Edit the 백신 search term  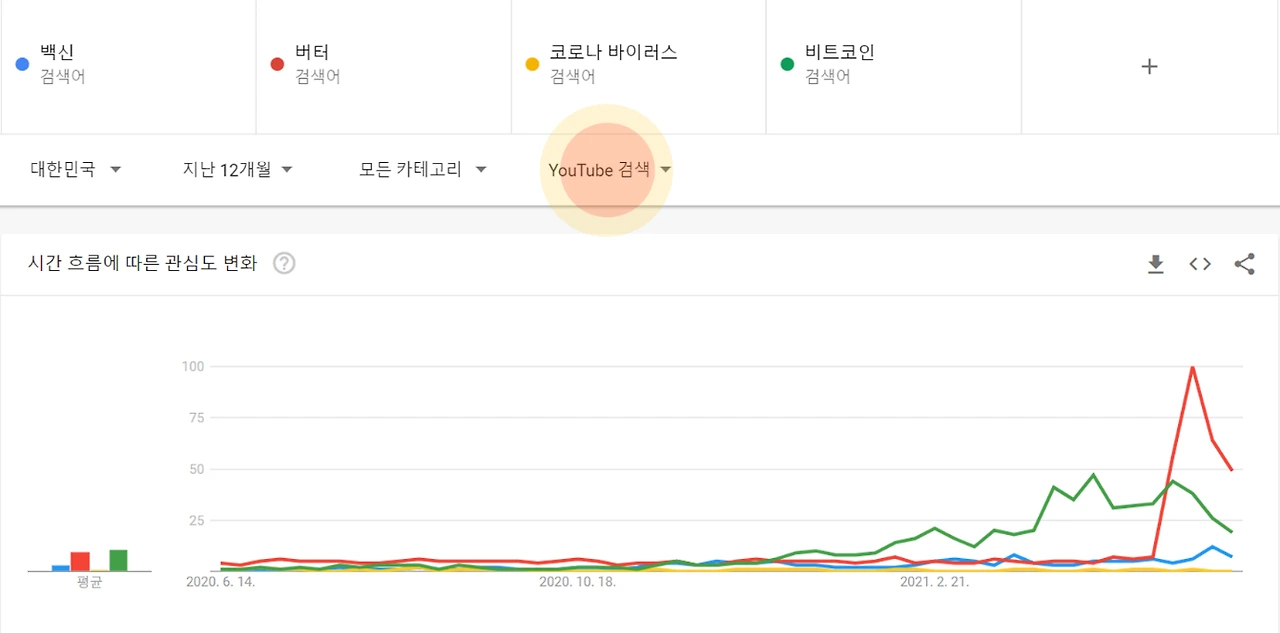point(128,67)
